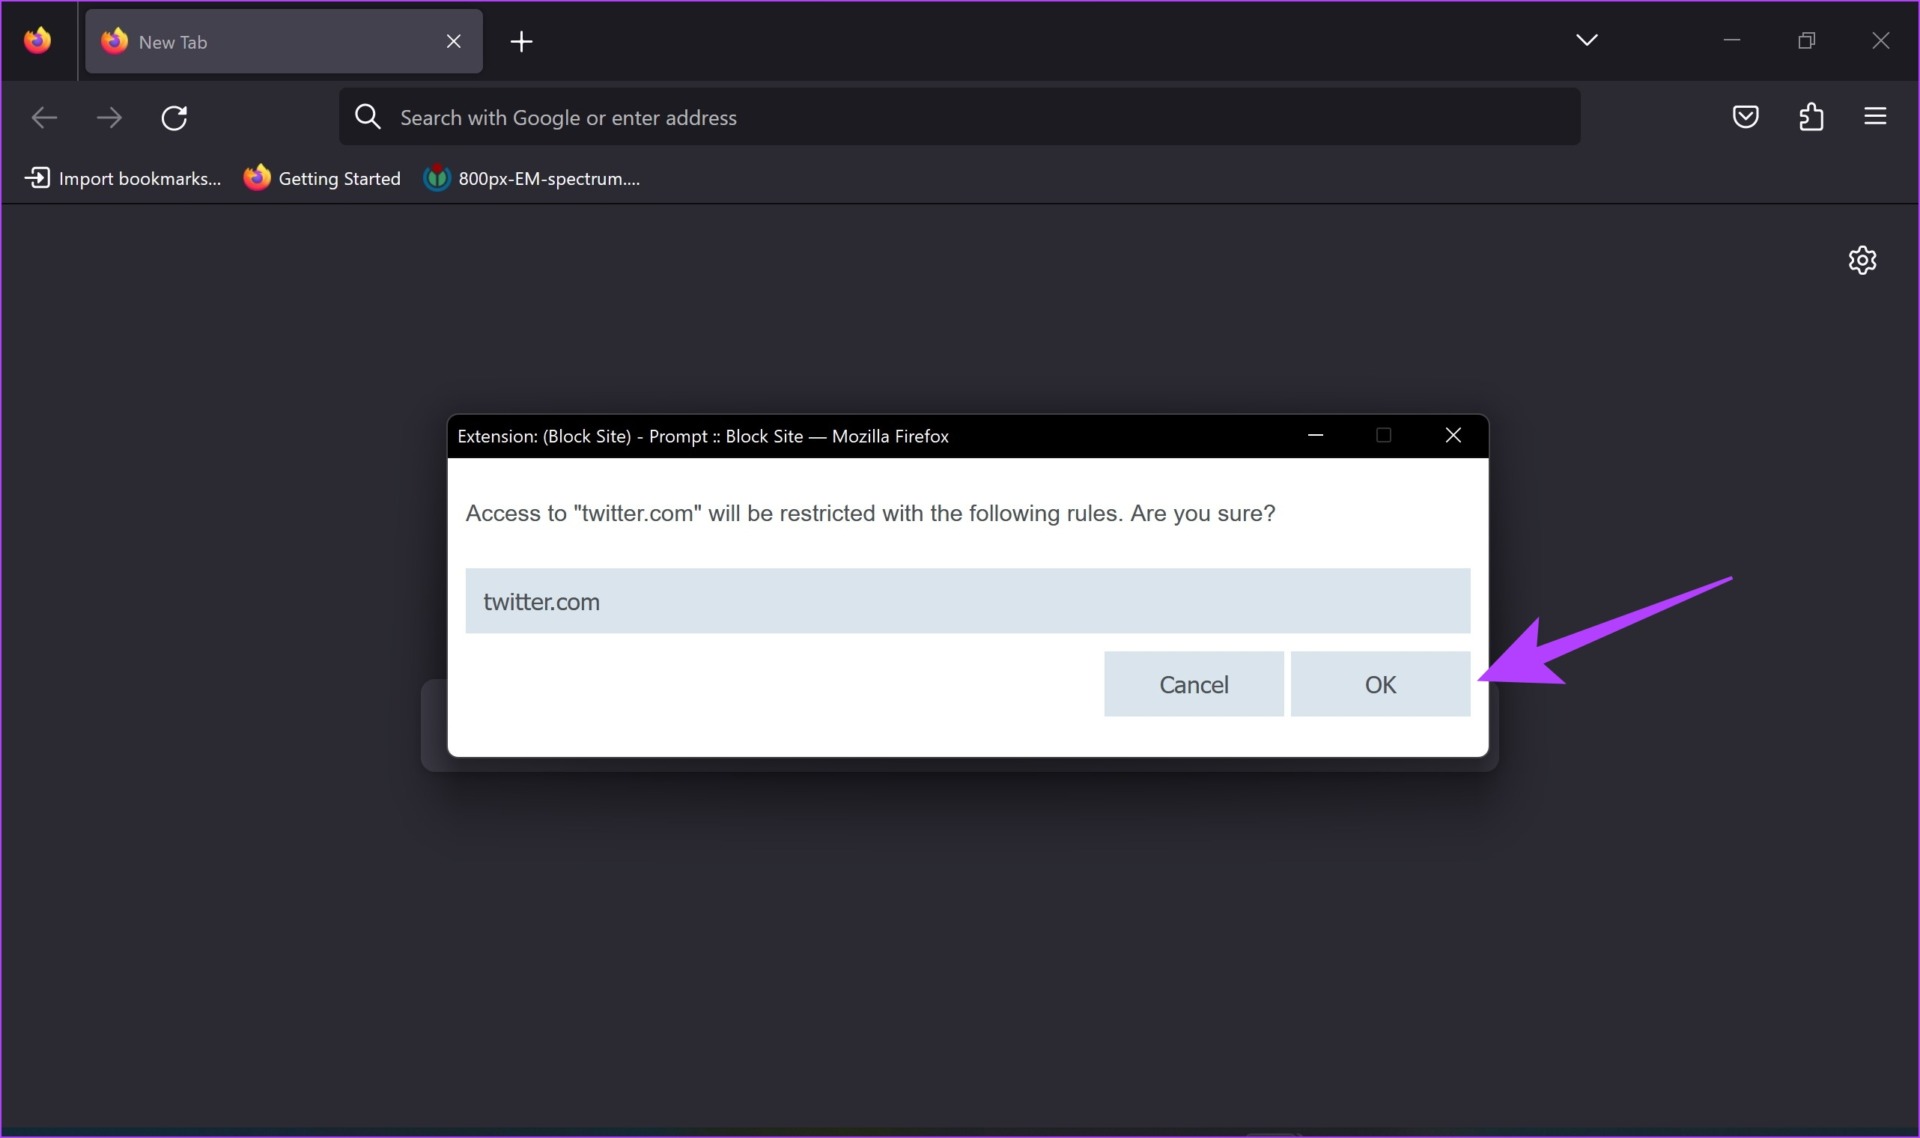Open the Firefox application menu
Image resolution: width=1920 pixels, height=1138 pixels.
tap(1875, 117)
